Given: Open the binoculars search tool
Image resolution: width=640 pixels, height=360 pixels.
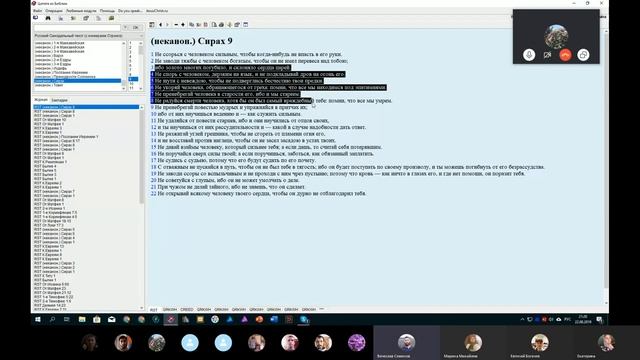Looking at the screenshot, I should click(48, 18).
